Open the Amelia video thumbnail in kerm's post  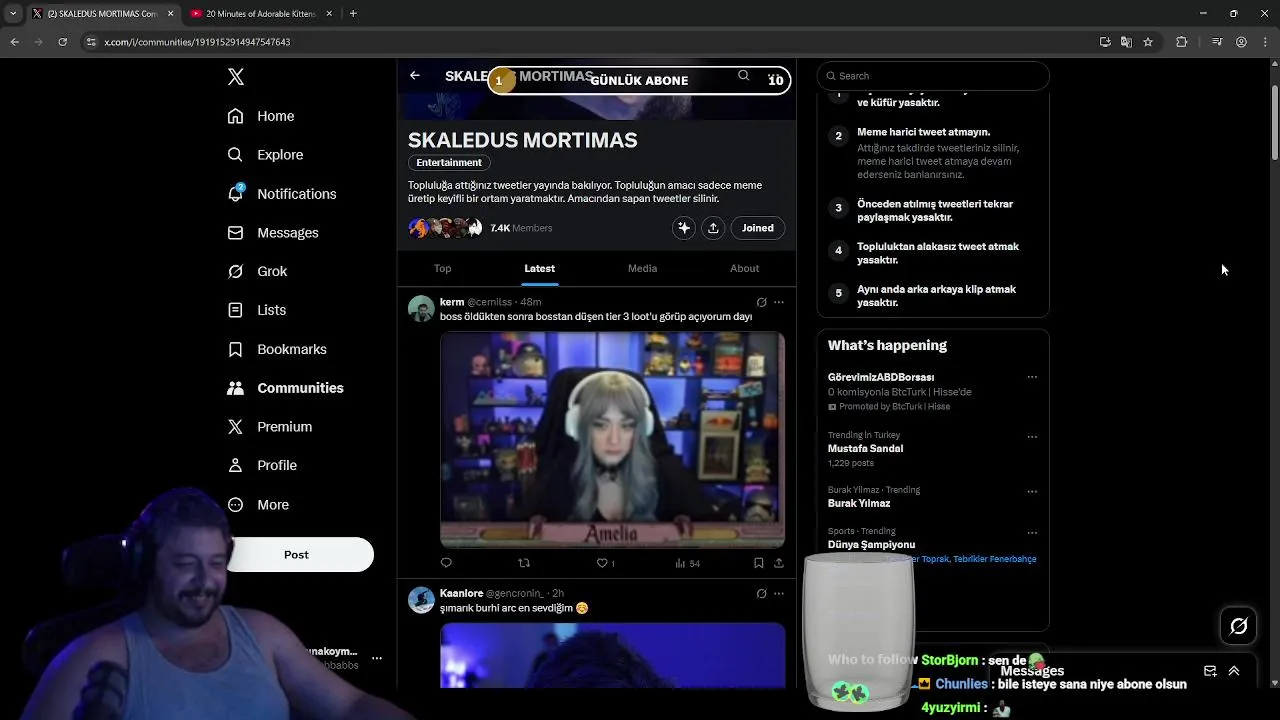(612, 440)
